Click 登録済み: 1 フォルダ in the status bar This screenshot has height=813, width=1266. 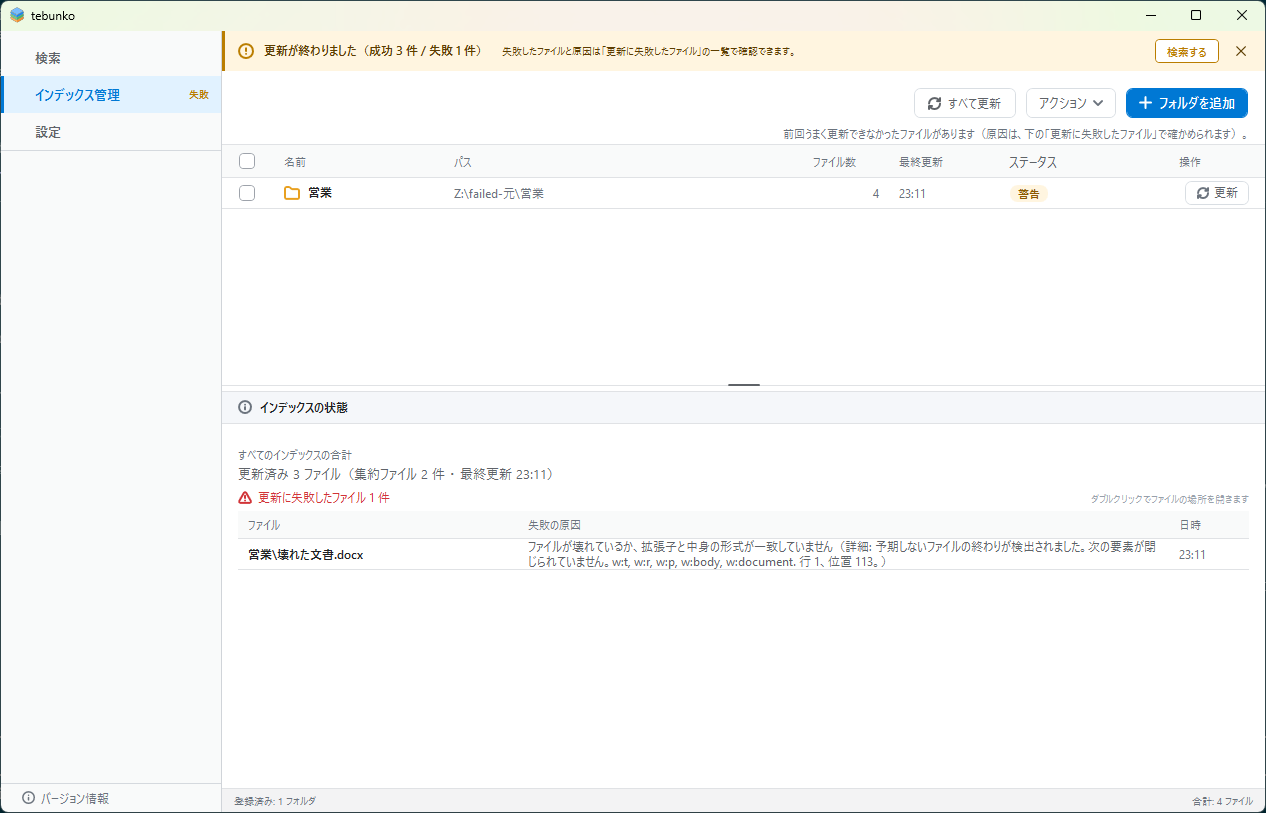tap(275, 801)
